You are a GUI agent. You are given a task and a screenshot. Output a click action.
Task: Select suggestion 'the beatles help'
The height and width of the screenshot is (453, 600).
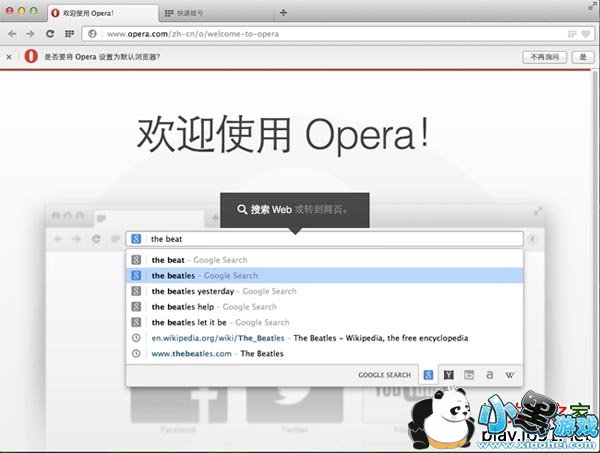(x=324, y=307)
